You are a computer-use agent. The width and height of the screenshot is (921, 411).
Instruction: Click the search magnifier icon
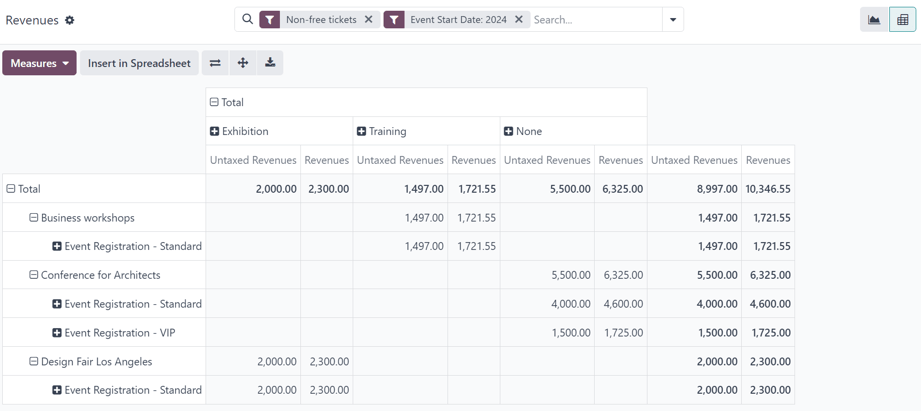tap(247, 19)
